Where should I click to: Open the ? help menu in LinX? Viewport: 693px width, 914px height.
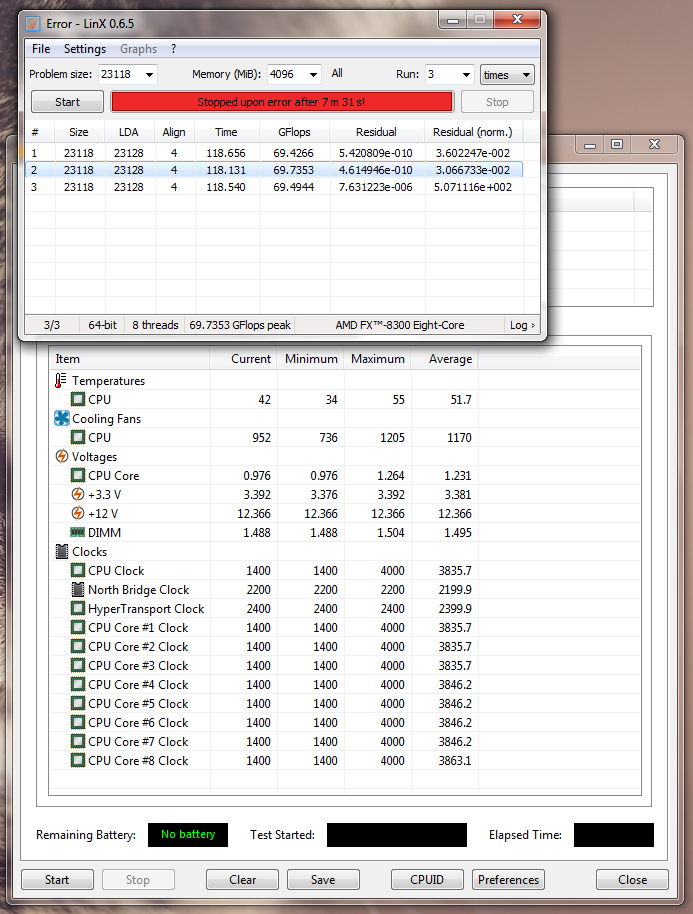click(173, 49)
